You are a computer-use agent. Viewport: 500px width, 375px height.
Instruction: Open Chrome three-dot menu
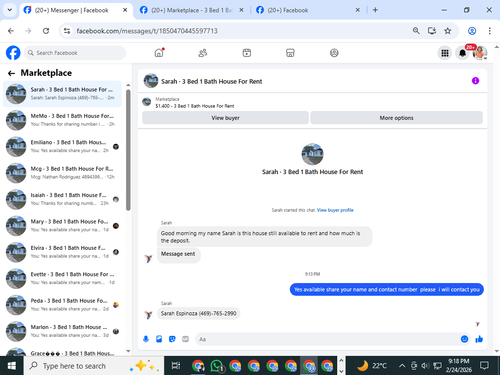(490, 31)
